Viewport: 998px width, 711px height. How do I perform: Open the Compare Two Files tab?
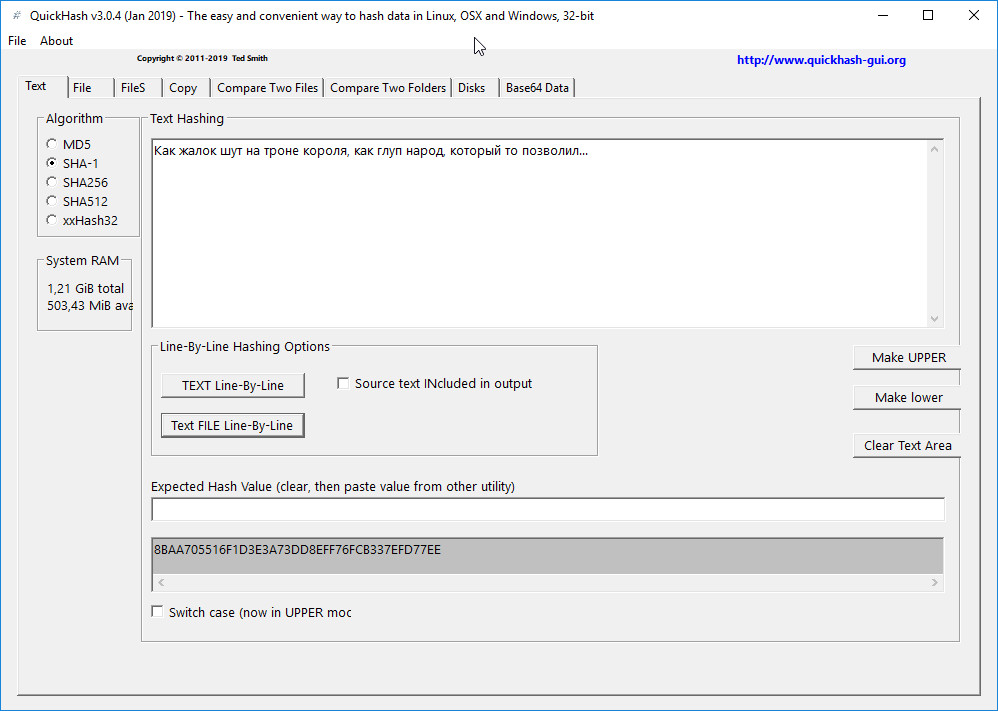pos(267,88)
